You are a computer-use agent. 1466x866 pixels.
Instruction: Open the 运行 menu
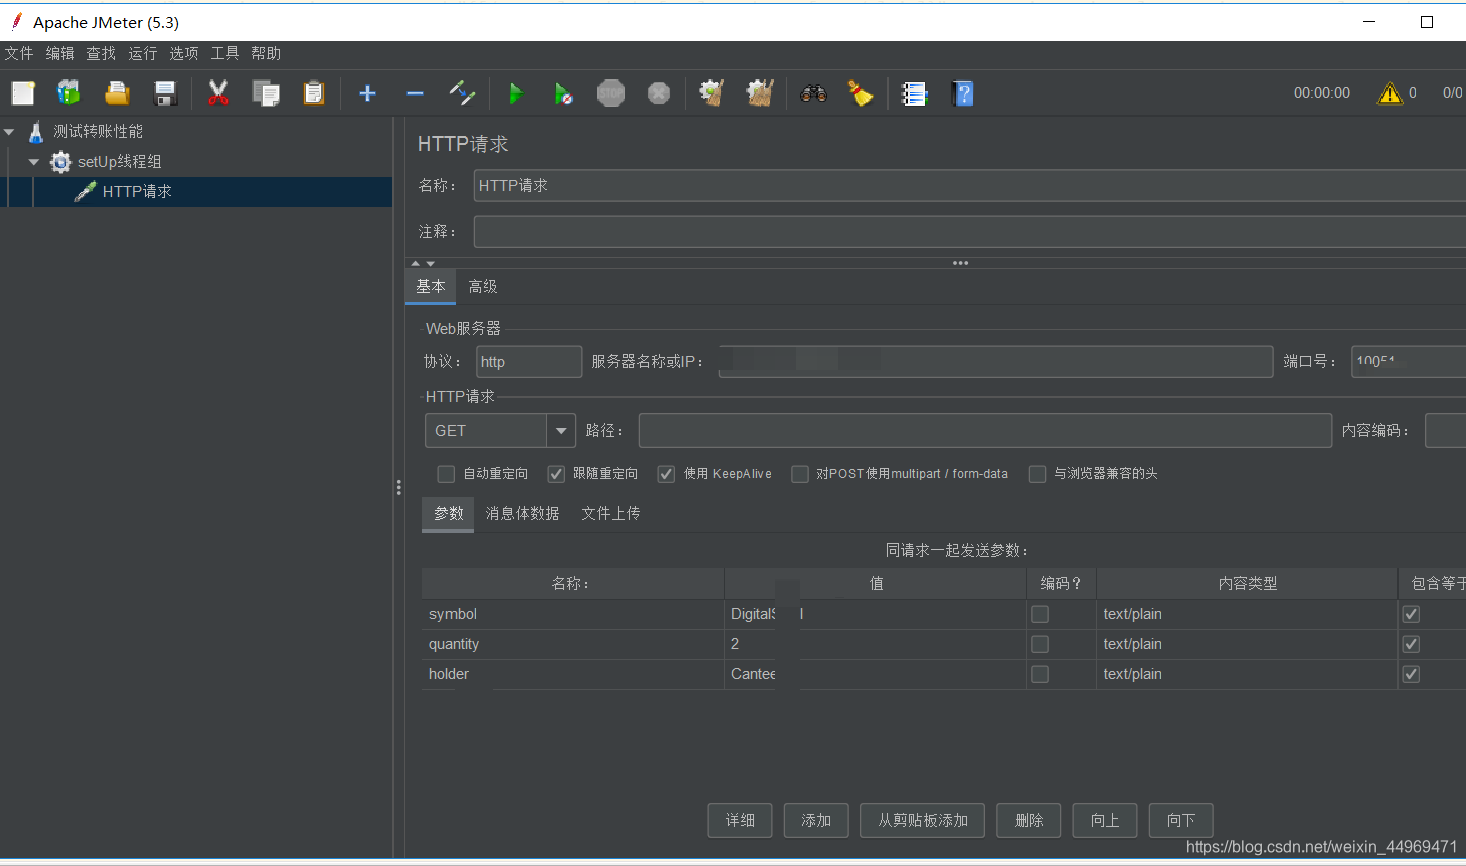coord(142,53)
